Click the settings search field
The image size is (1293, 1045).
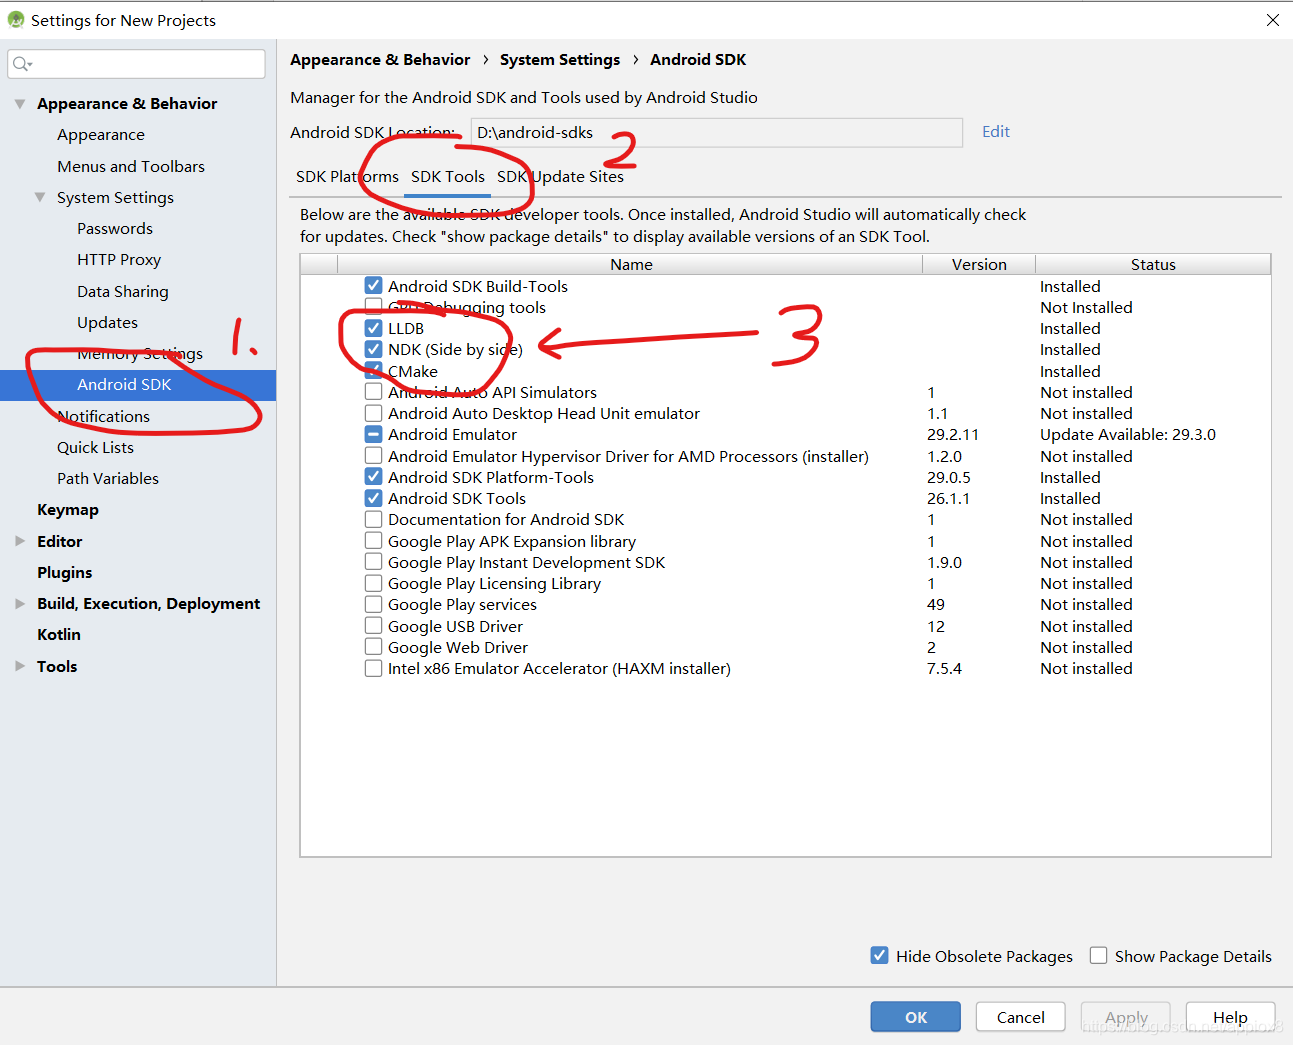click(136, 64)
